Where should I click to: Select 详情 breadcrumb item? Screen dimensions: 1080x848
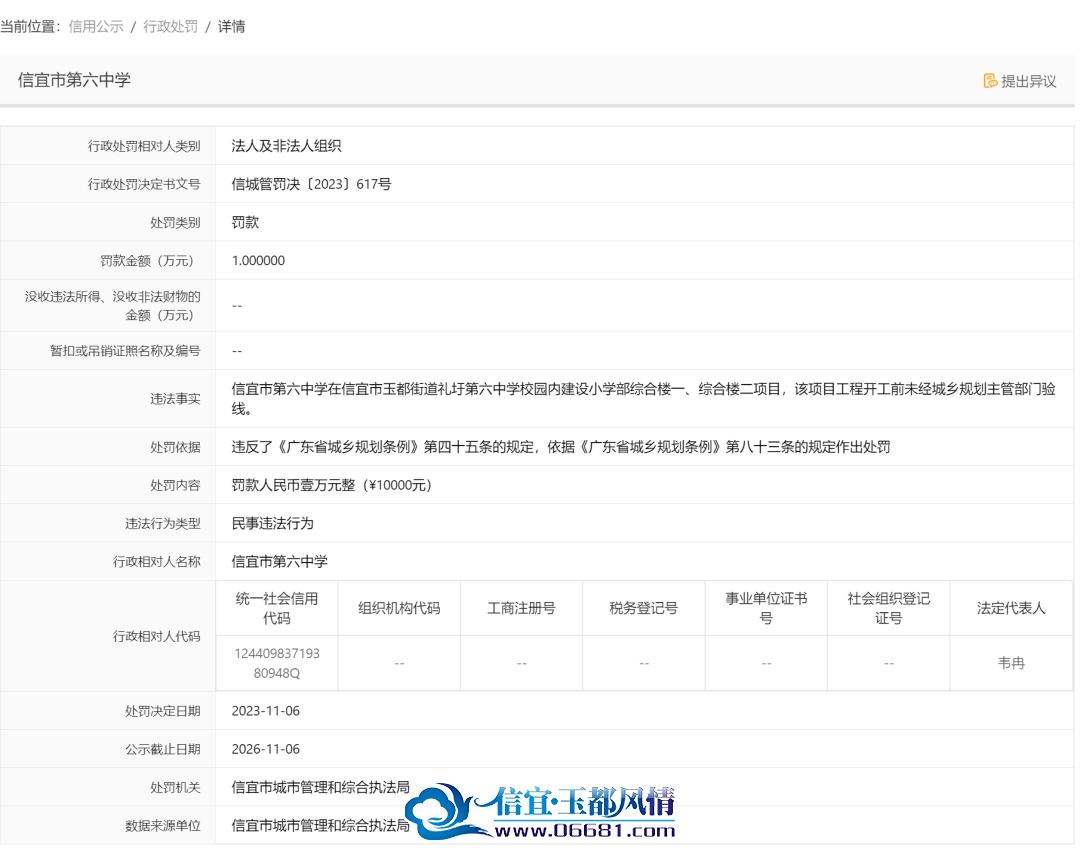[231, 27]
